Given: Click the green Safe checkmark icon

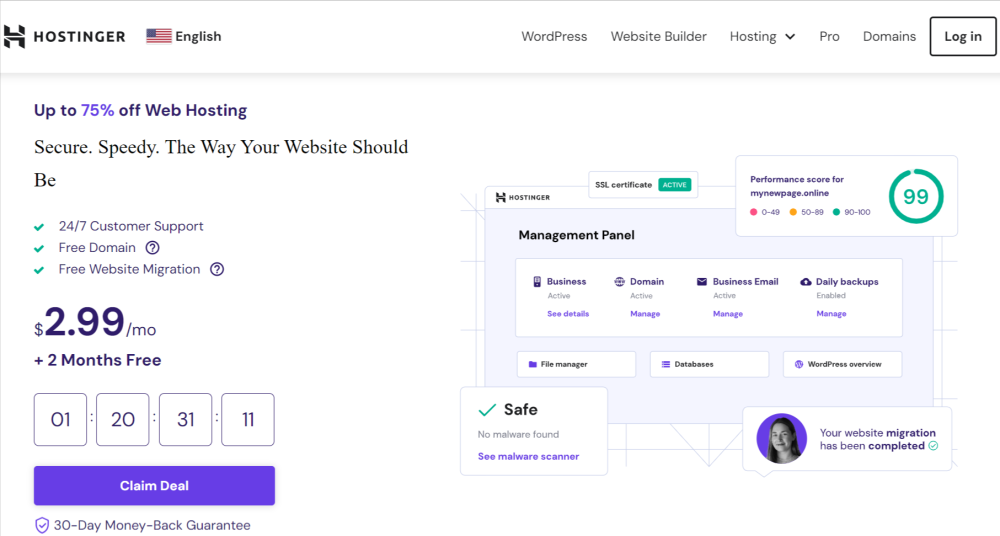Looking at the screenshot, I should pyautogui.click(x=487, y=410).
